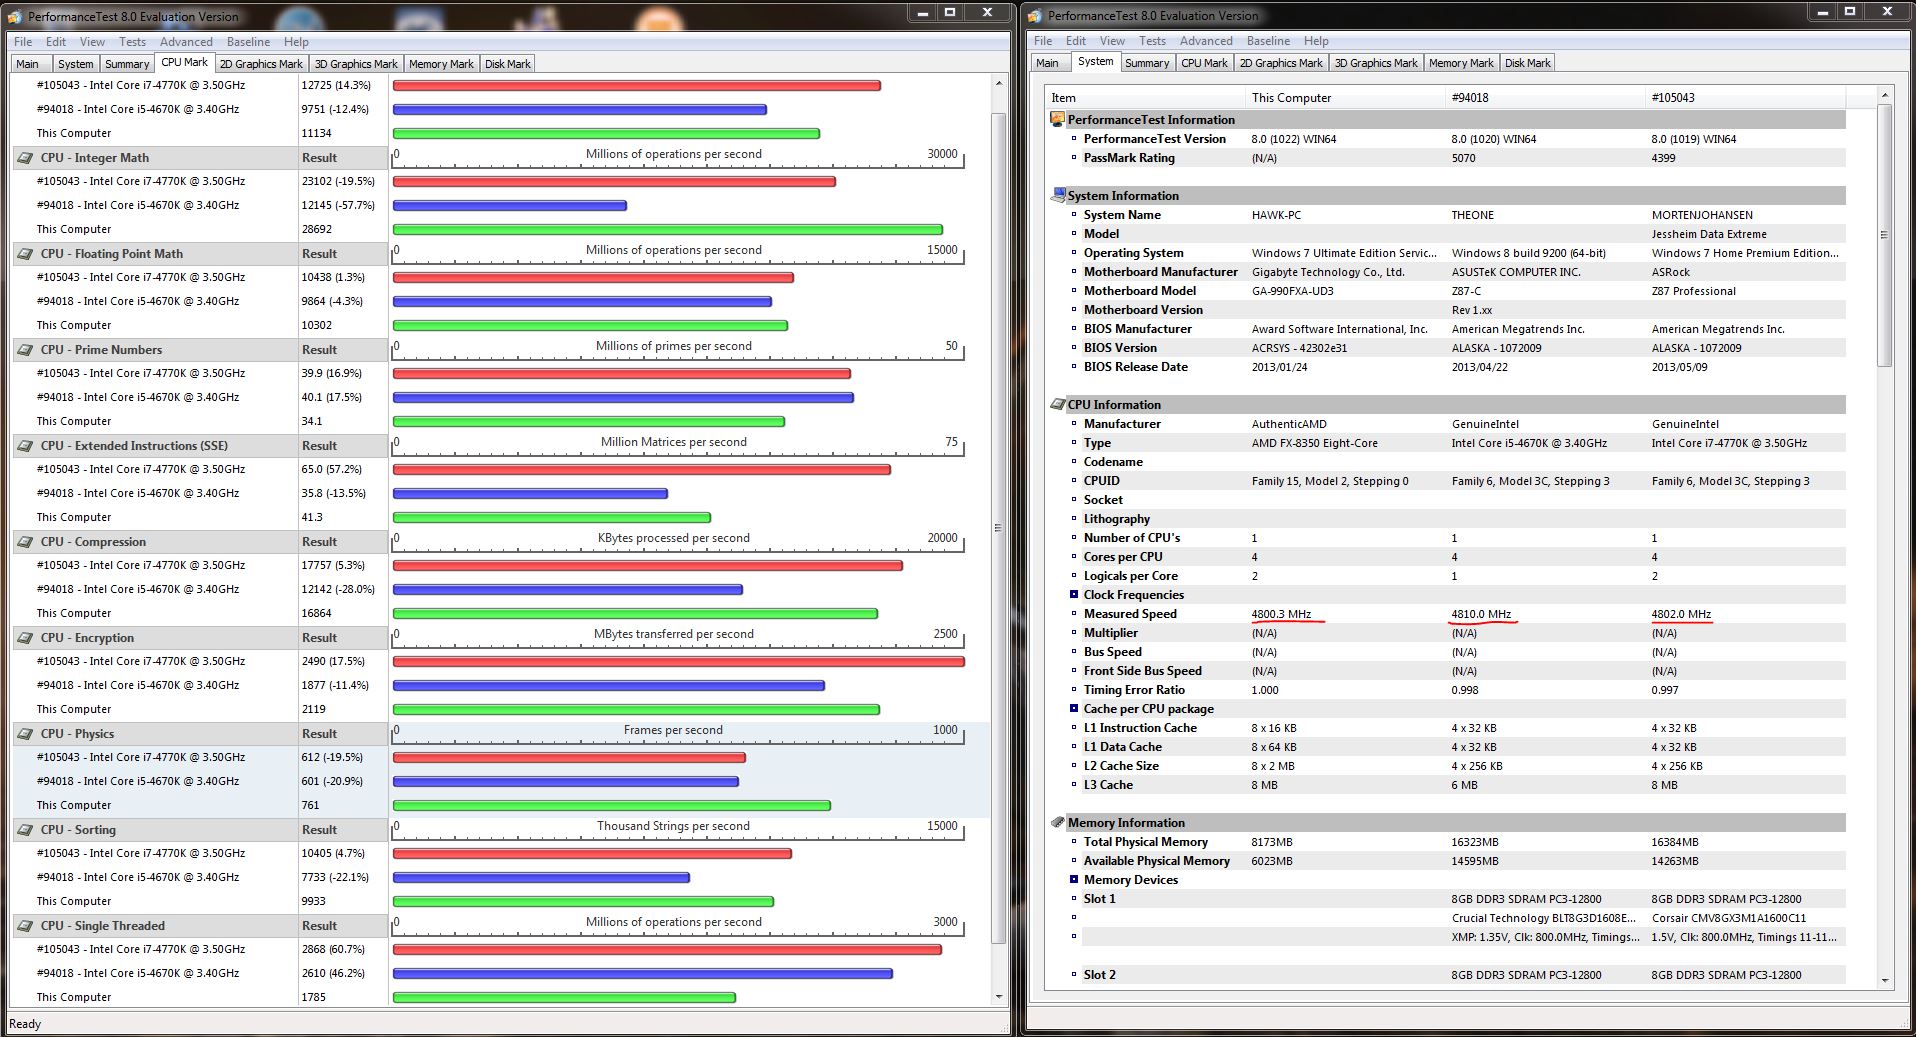Click the CPU Information chip icon
Viewport: 1916px width, 1037px height.
tap(1057, 404)
